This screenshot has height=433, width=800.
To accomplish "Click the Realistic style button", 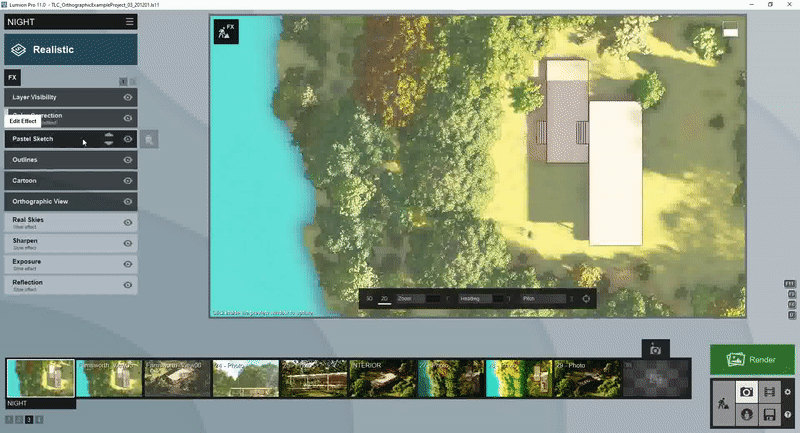I will (x=71, y=49).
